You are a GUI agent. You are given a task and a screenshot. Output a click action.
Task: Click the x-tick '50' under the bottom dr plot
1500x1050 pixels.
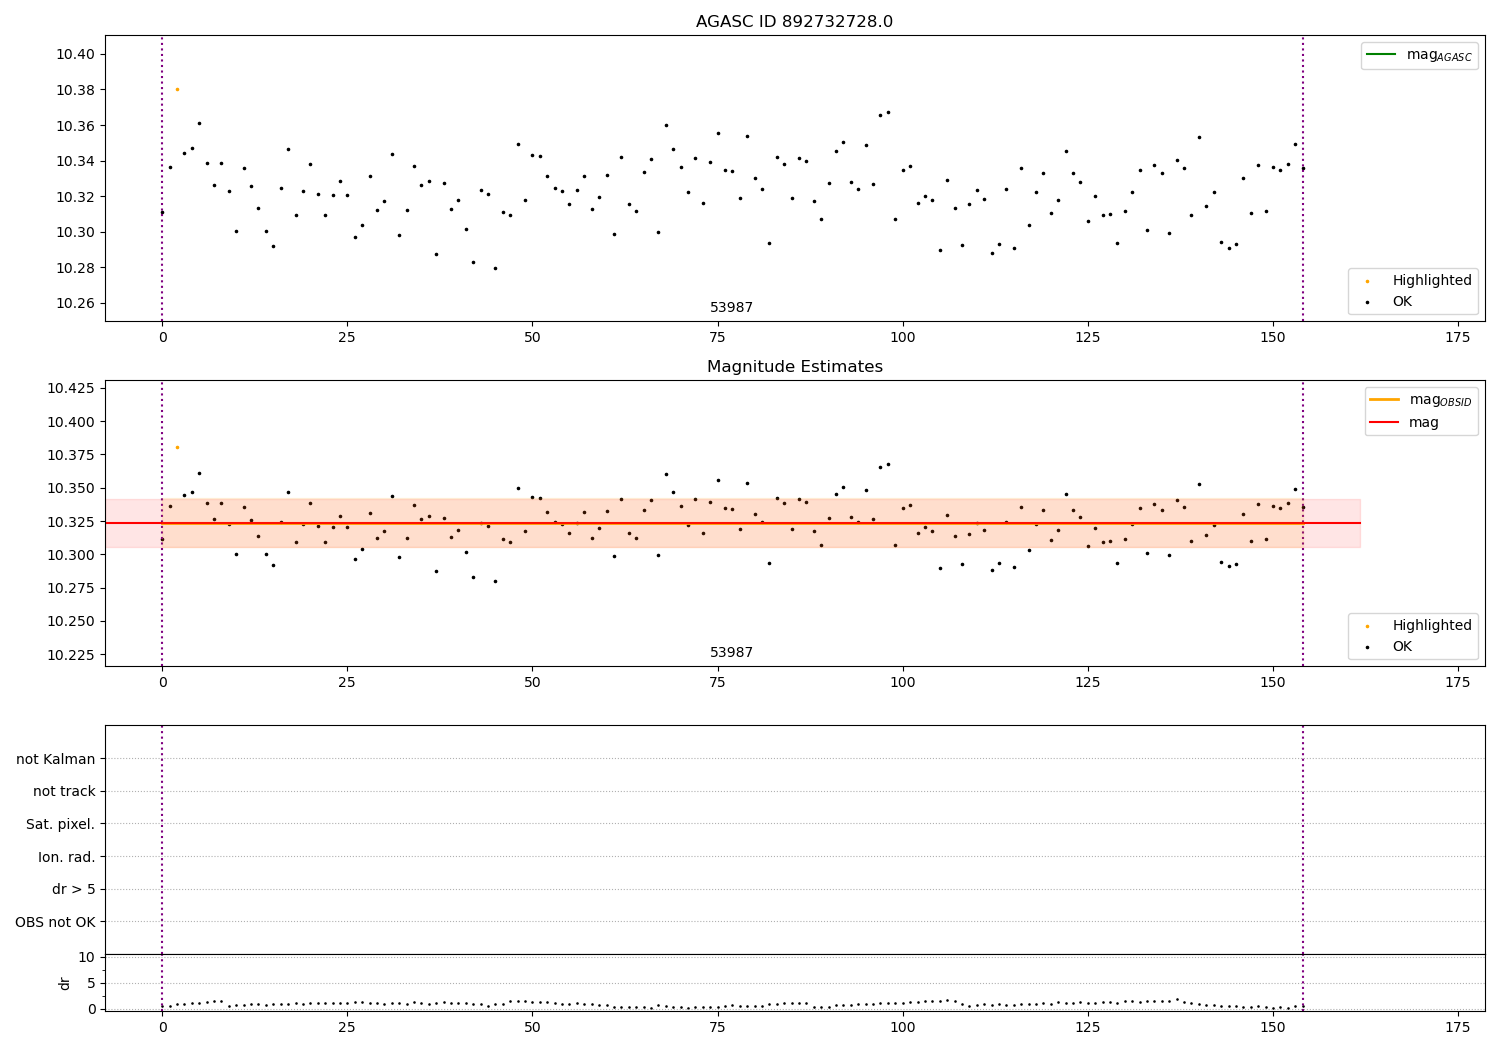tap(532, 1028)
